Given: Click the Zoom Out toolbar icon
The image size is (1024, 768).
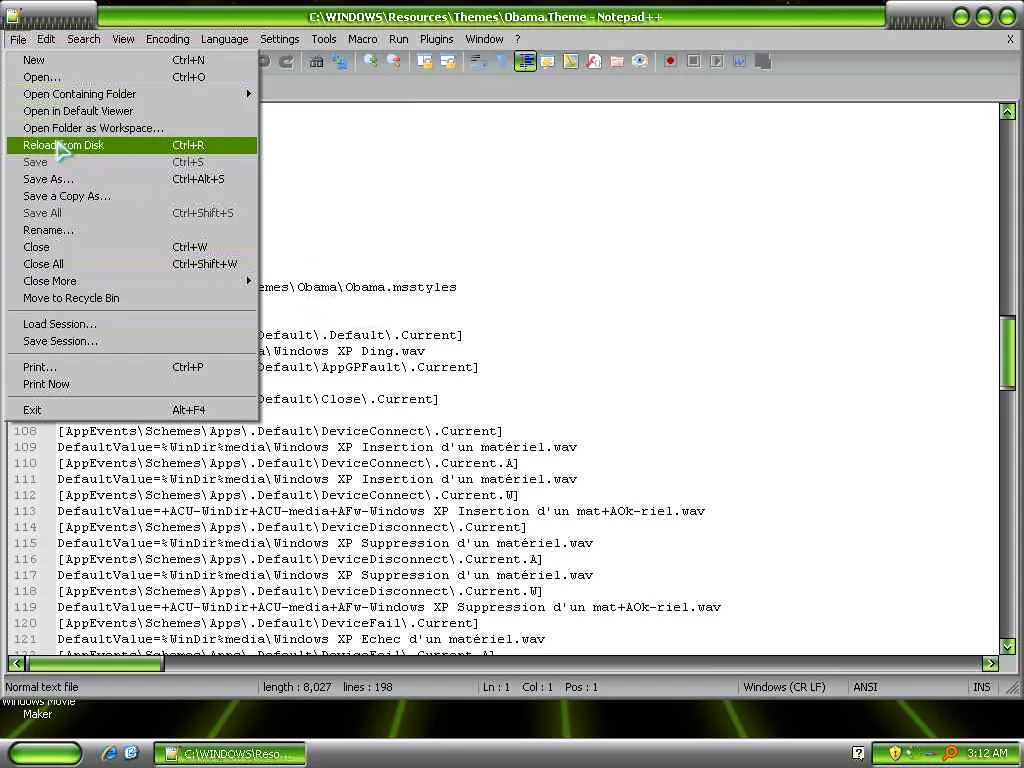Looking at the screenshot, I should click(394, 62).
